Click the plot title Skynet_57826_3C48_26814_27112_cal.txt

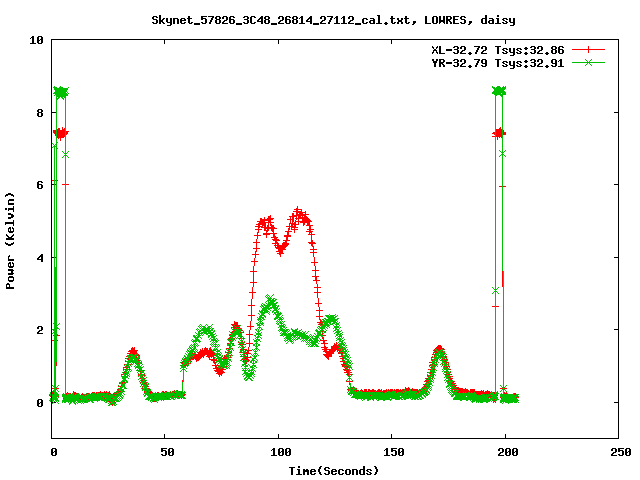(282, 20)
